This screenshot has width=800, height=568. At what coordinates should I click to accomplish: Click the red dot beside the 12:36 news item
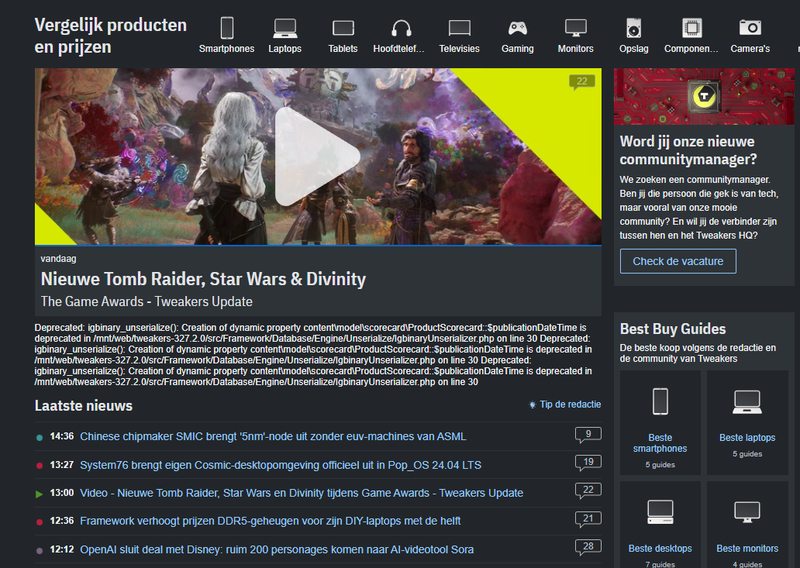tap(39, 522)
